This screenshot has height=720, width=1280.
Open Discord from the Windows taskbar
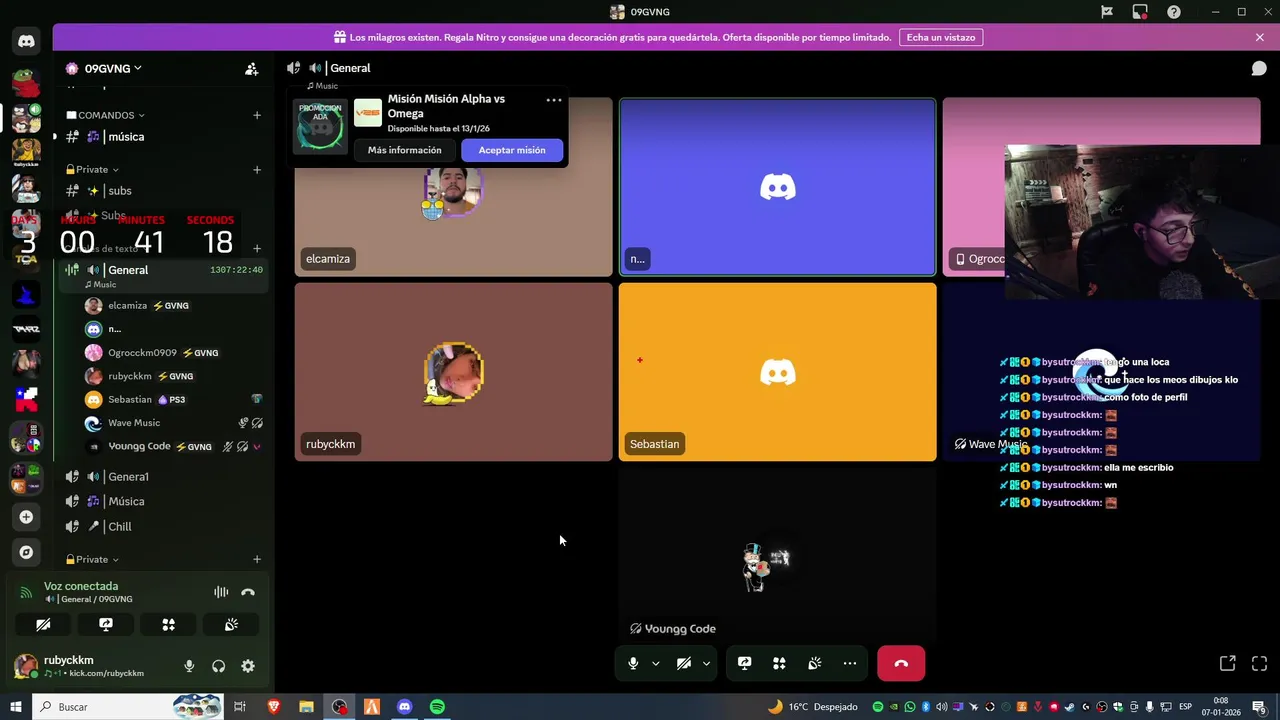coord(404,707)
